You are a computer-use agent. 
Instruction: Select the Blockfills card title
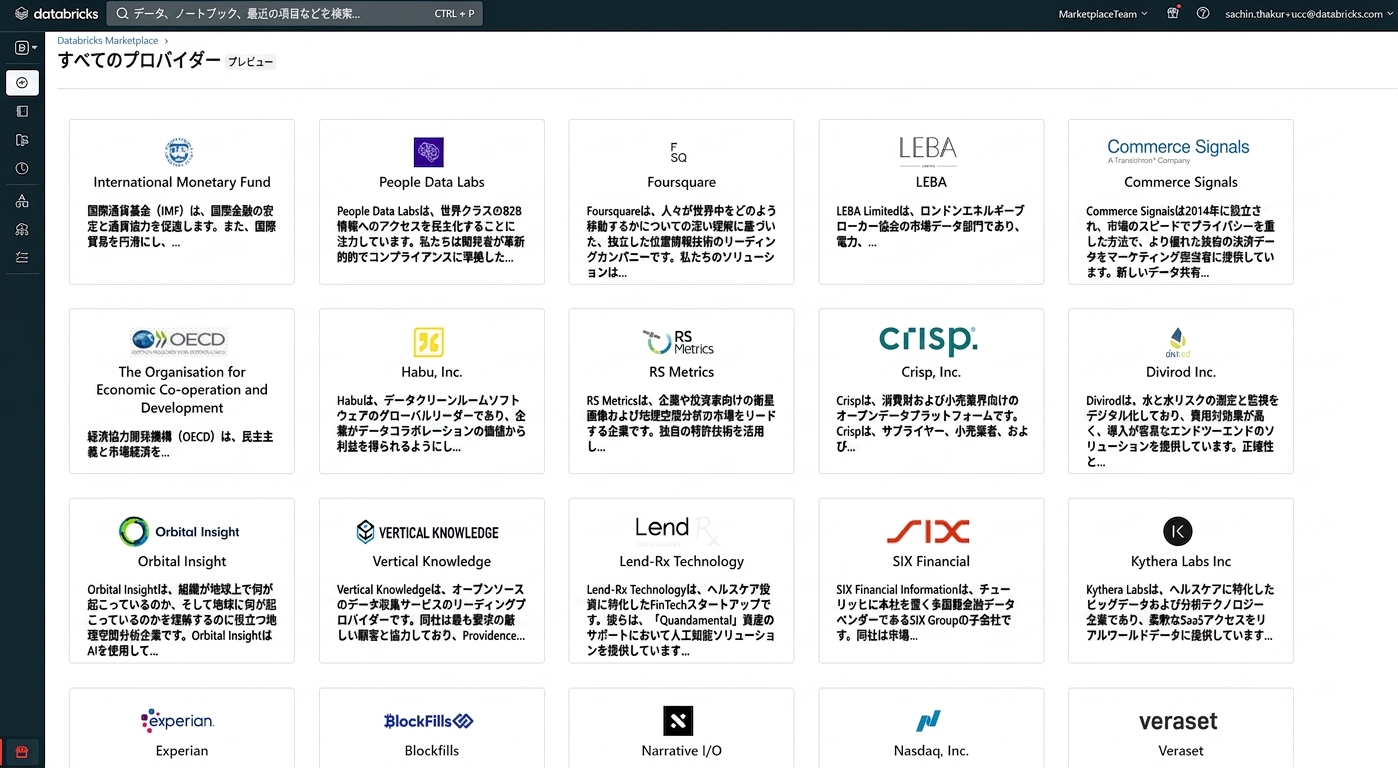tap(432, 751)
